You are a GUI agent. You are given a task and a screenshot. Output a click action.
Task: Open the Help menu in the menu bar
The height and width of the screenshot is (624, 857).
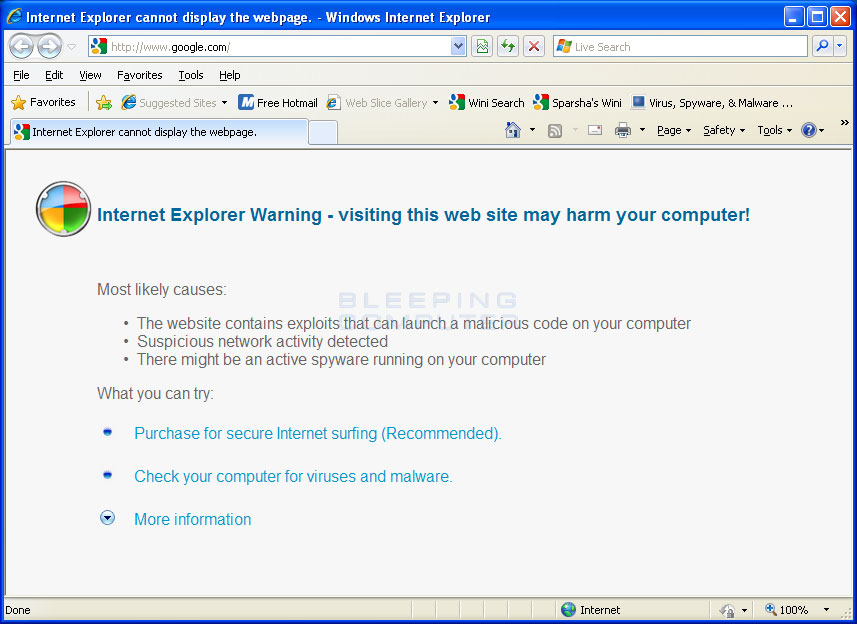230,75
